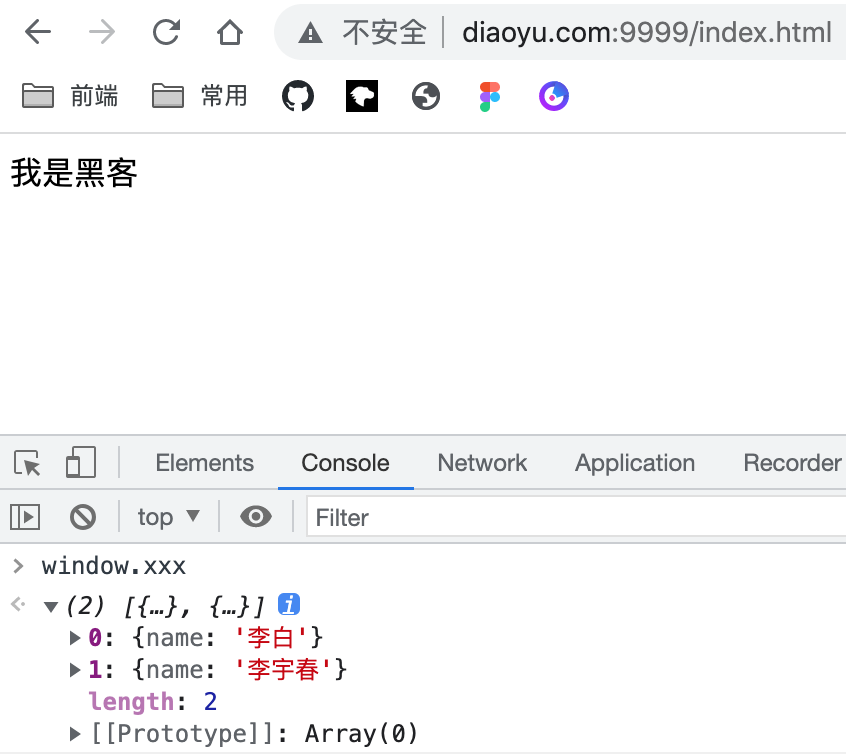Open the Application panel
The height and width of the screenshot is (756, 846).
tap(634, 463)
